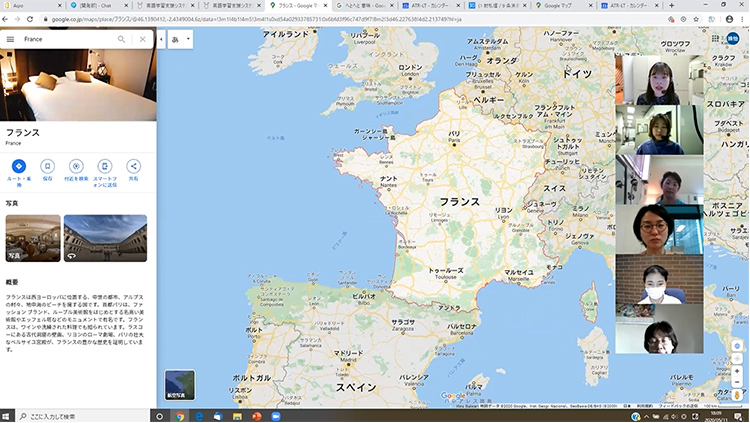Collapse the side panel arrow

(161, 39)
